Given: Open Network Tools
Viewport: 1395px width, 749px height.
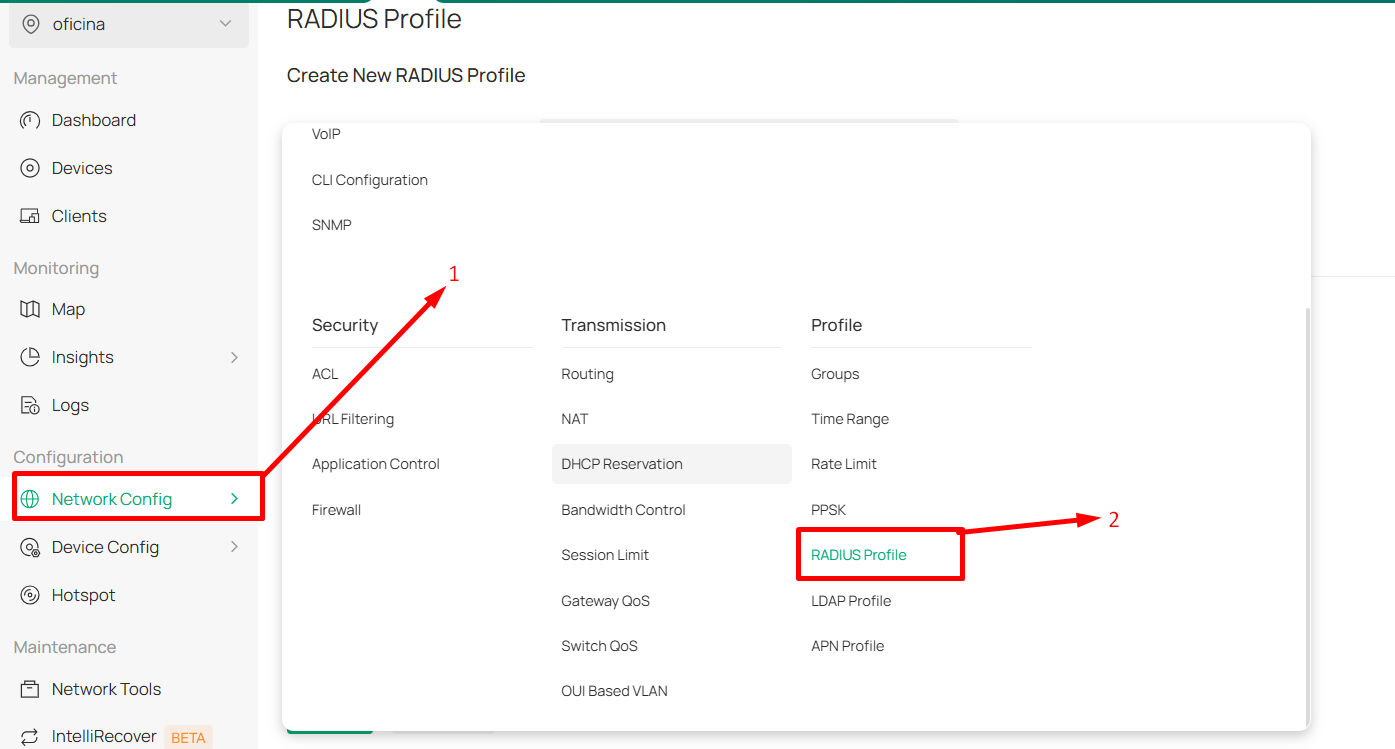Looking at the screenshot, I should 106,689.
